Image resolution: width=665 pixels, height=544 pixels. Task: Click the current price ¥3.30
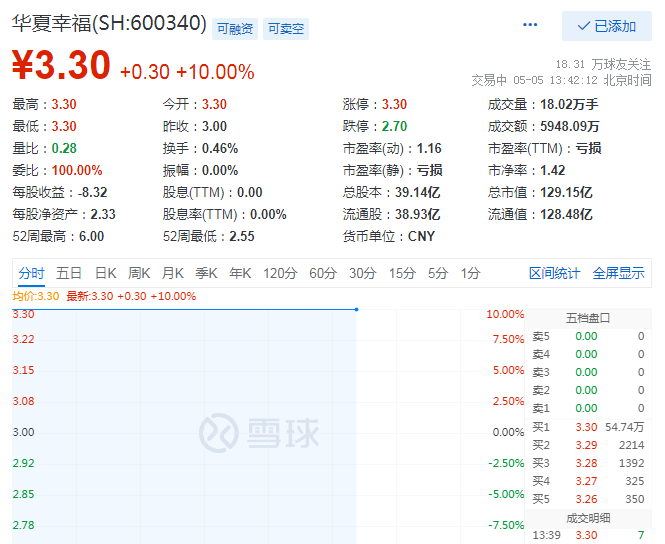(61, 65)
